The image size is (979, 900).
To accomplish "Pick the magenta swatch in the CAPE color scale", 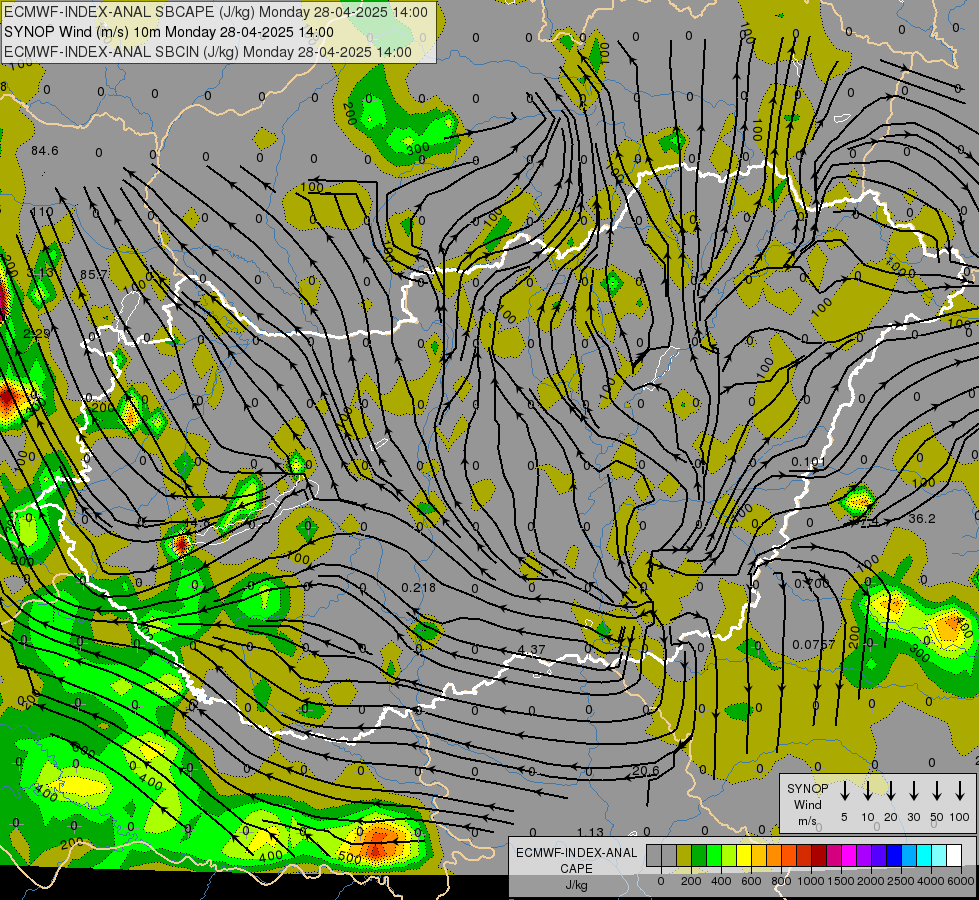I will click(850, 856).
